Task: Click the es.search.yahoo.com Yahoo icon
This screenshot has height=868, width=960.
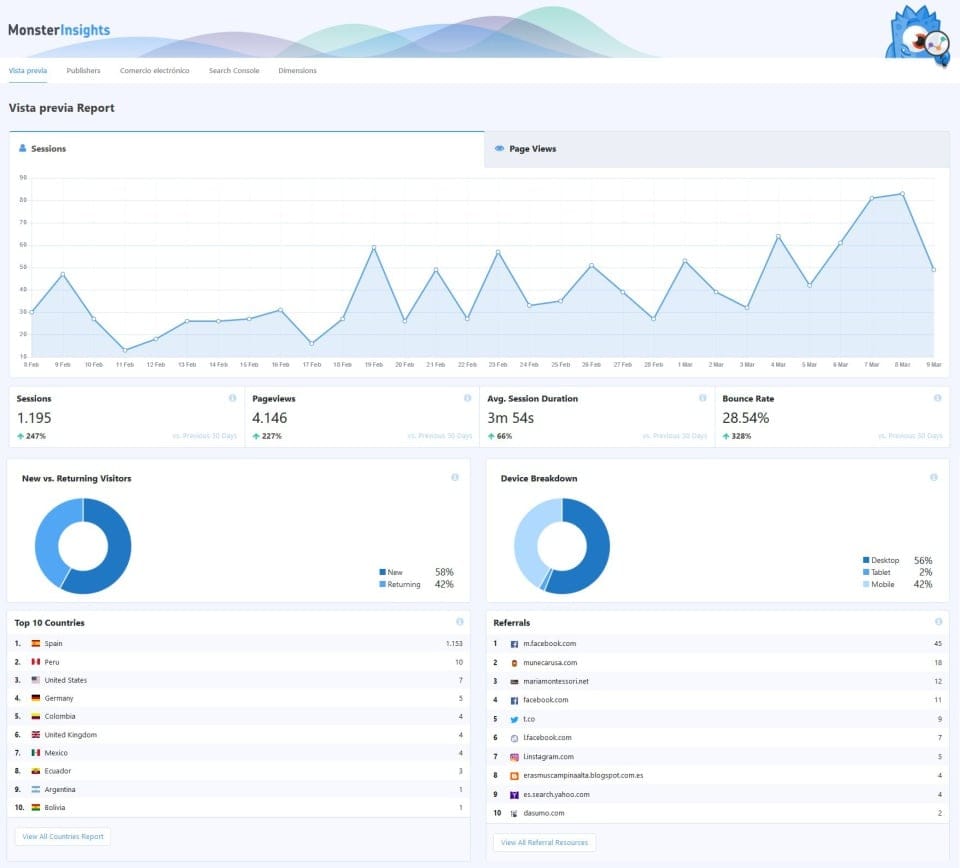Action: pyautogui.click(x=514, y=795)
